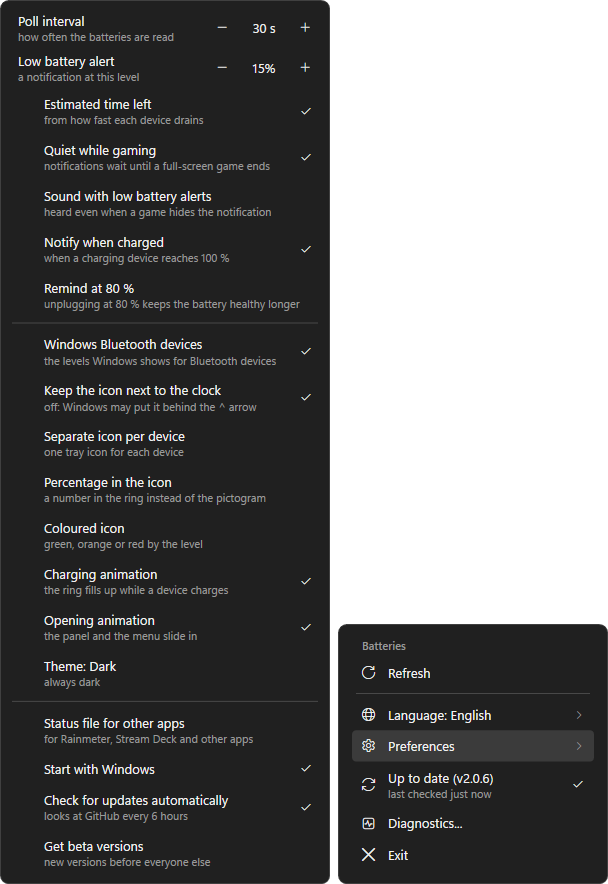Click 'how often the batteries are read' text

(96, 37)
